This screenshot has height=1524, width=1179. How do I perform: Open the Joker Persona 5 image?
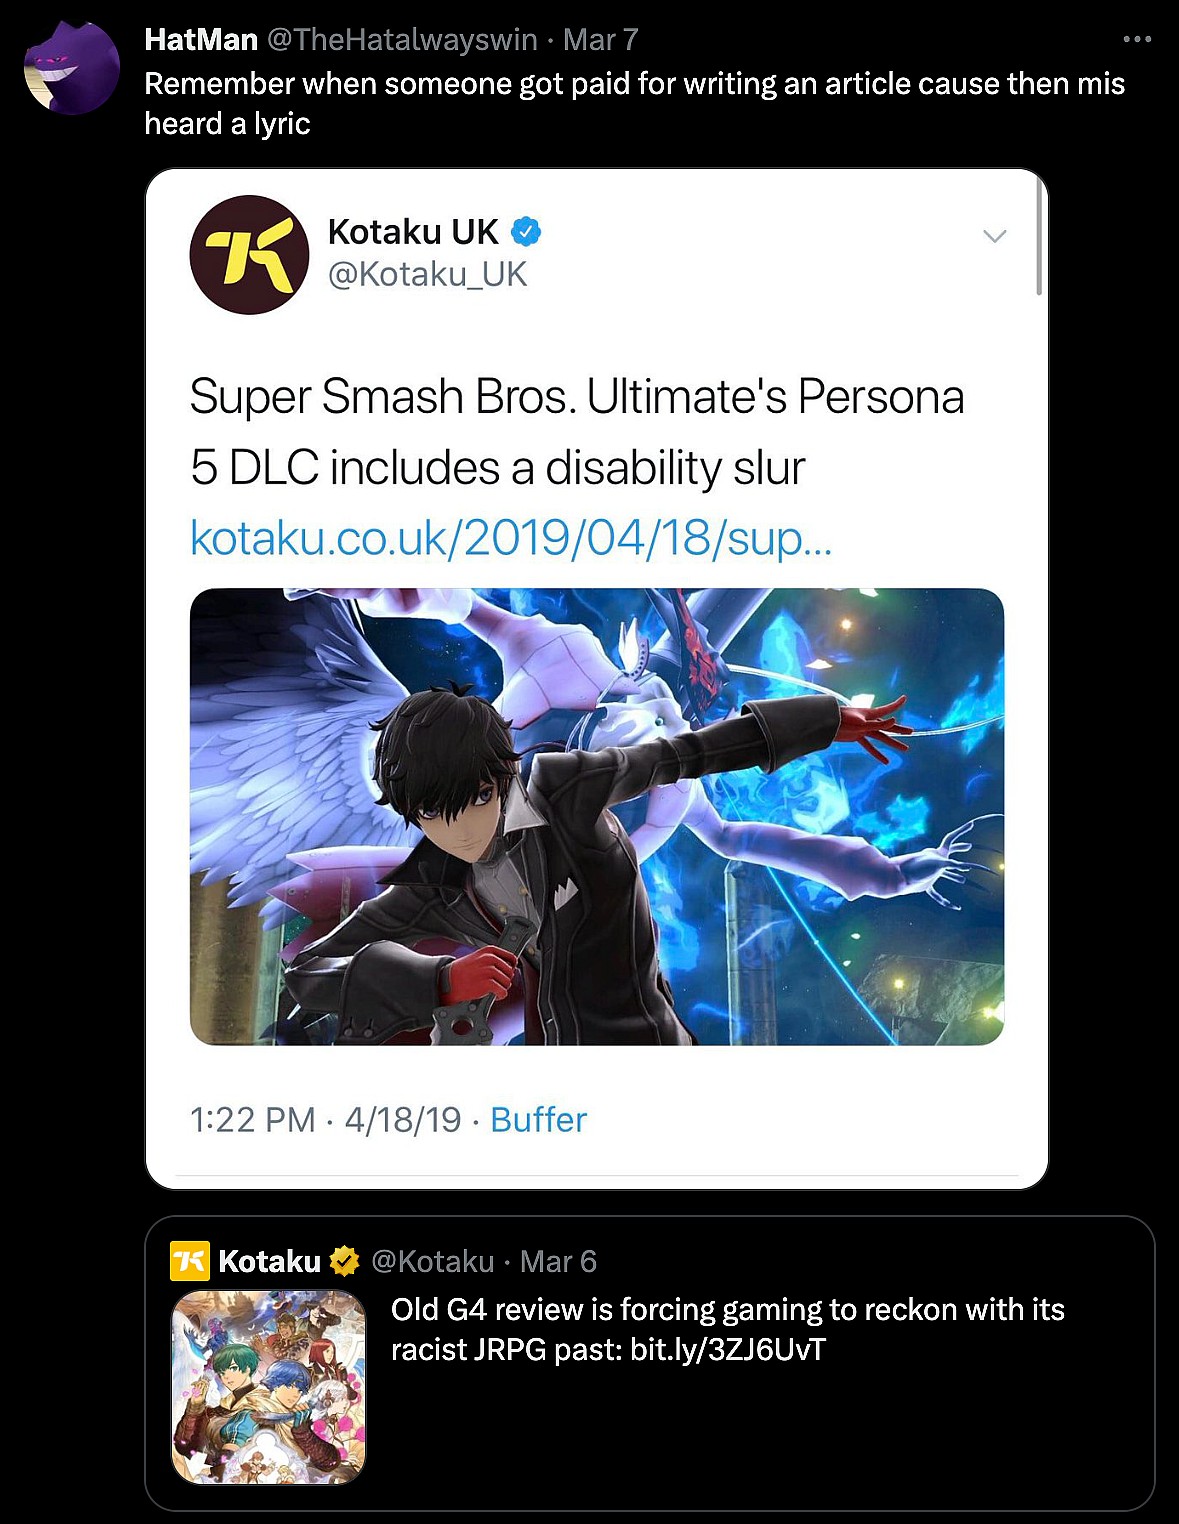point(597,816)
